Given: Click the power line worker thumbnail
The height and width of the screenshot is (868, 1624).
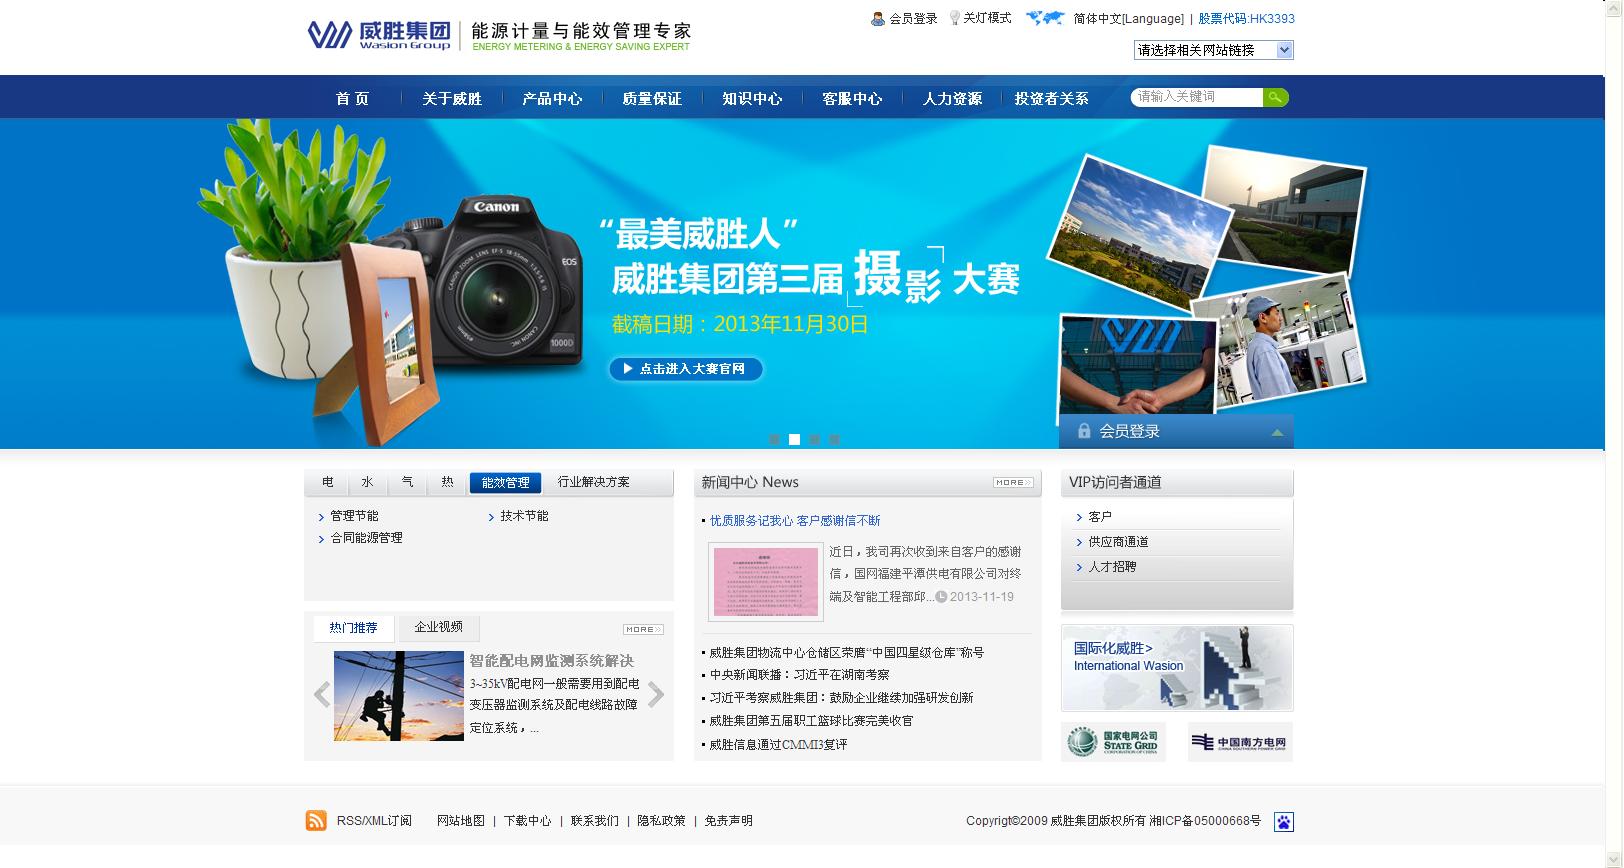Looking at the screenshot, I should coord(399,696).
